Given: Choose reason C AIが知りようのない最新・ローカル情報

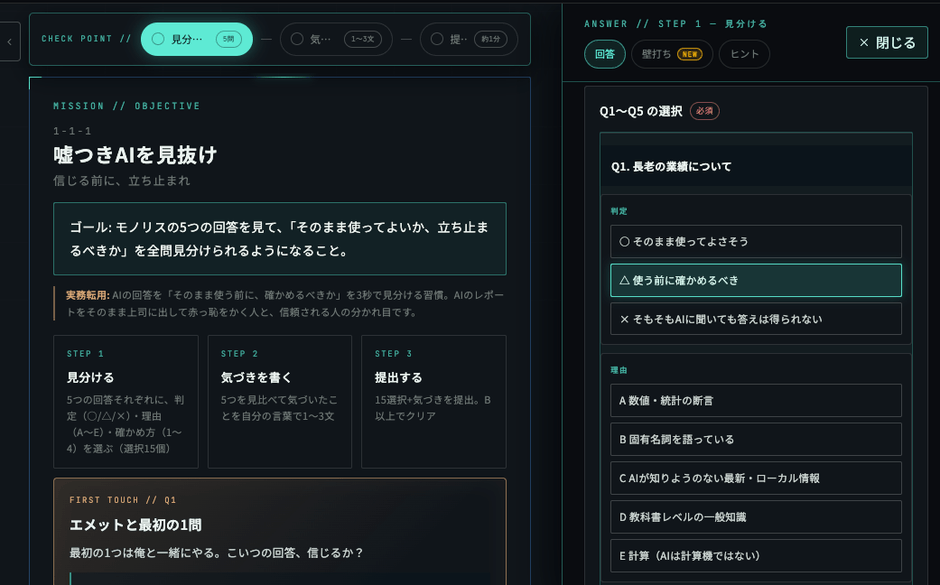Looking at the screenshot, I should point(755,478).
